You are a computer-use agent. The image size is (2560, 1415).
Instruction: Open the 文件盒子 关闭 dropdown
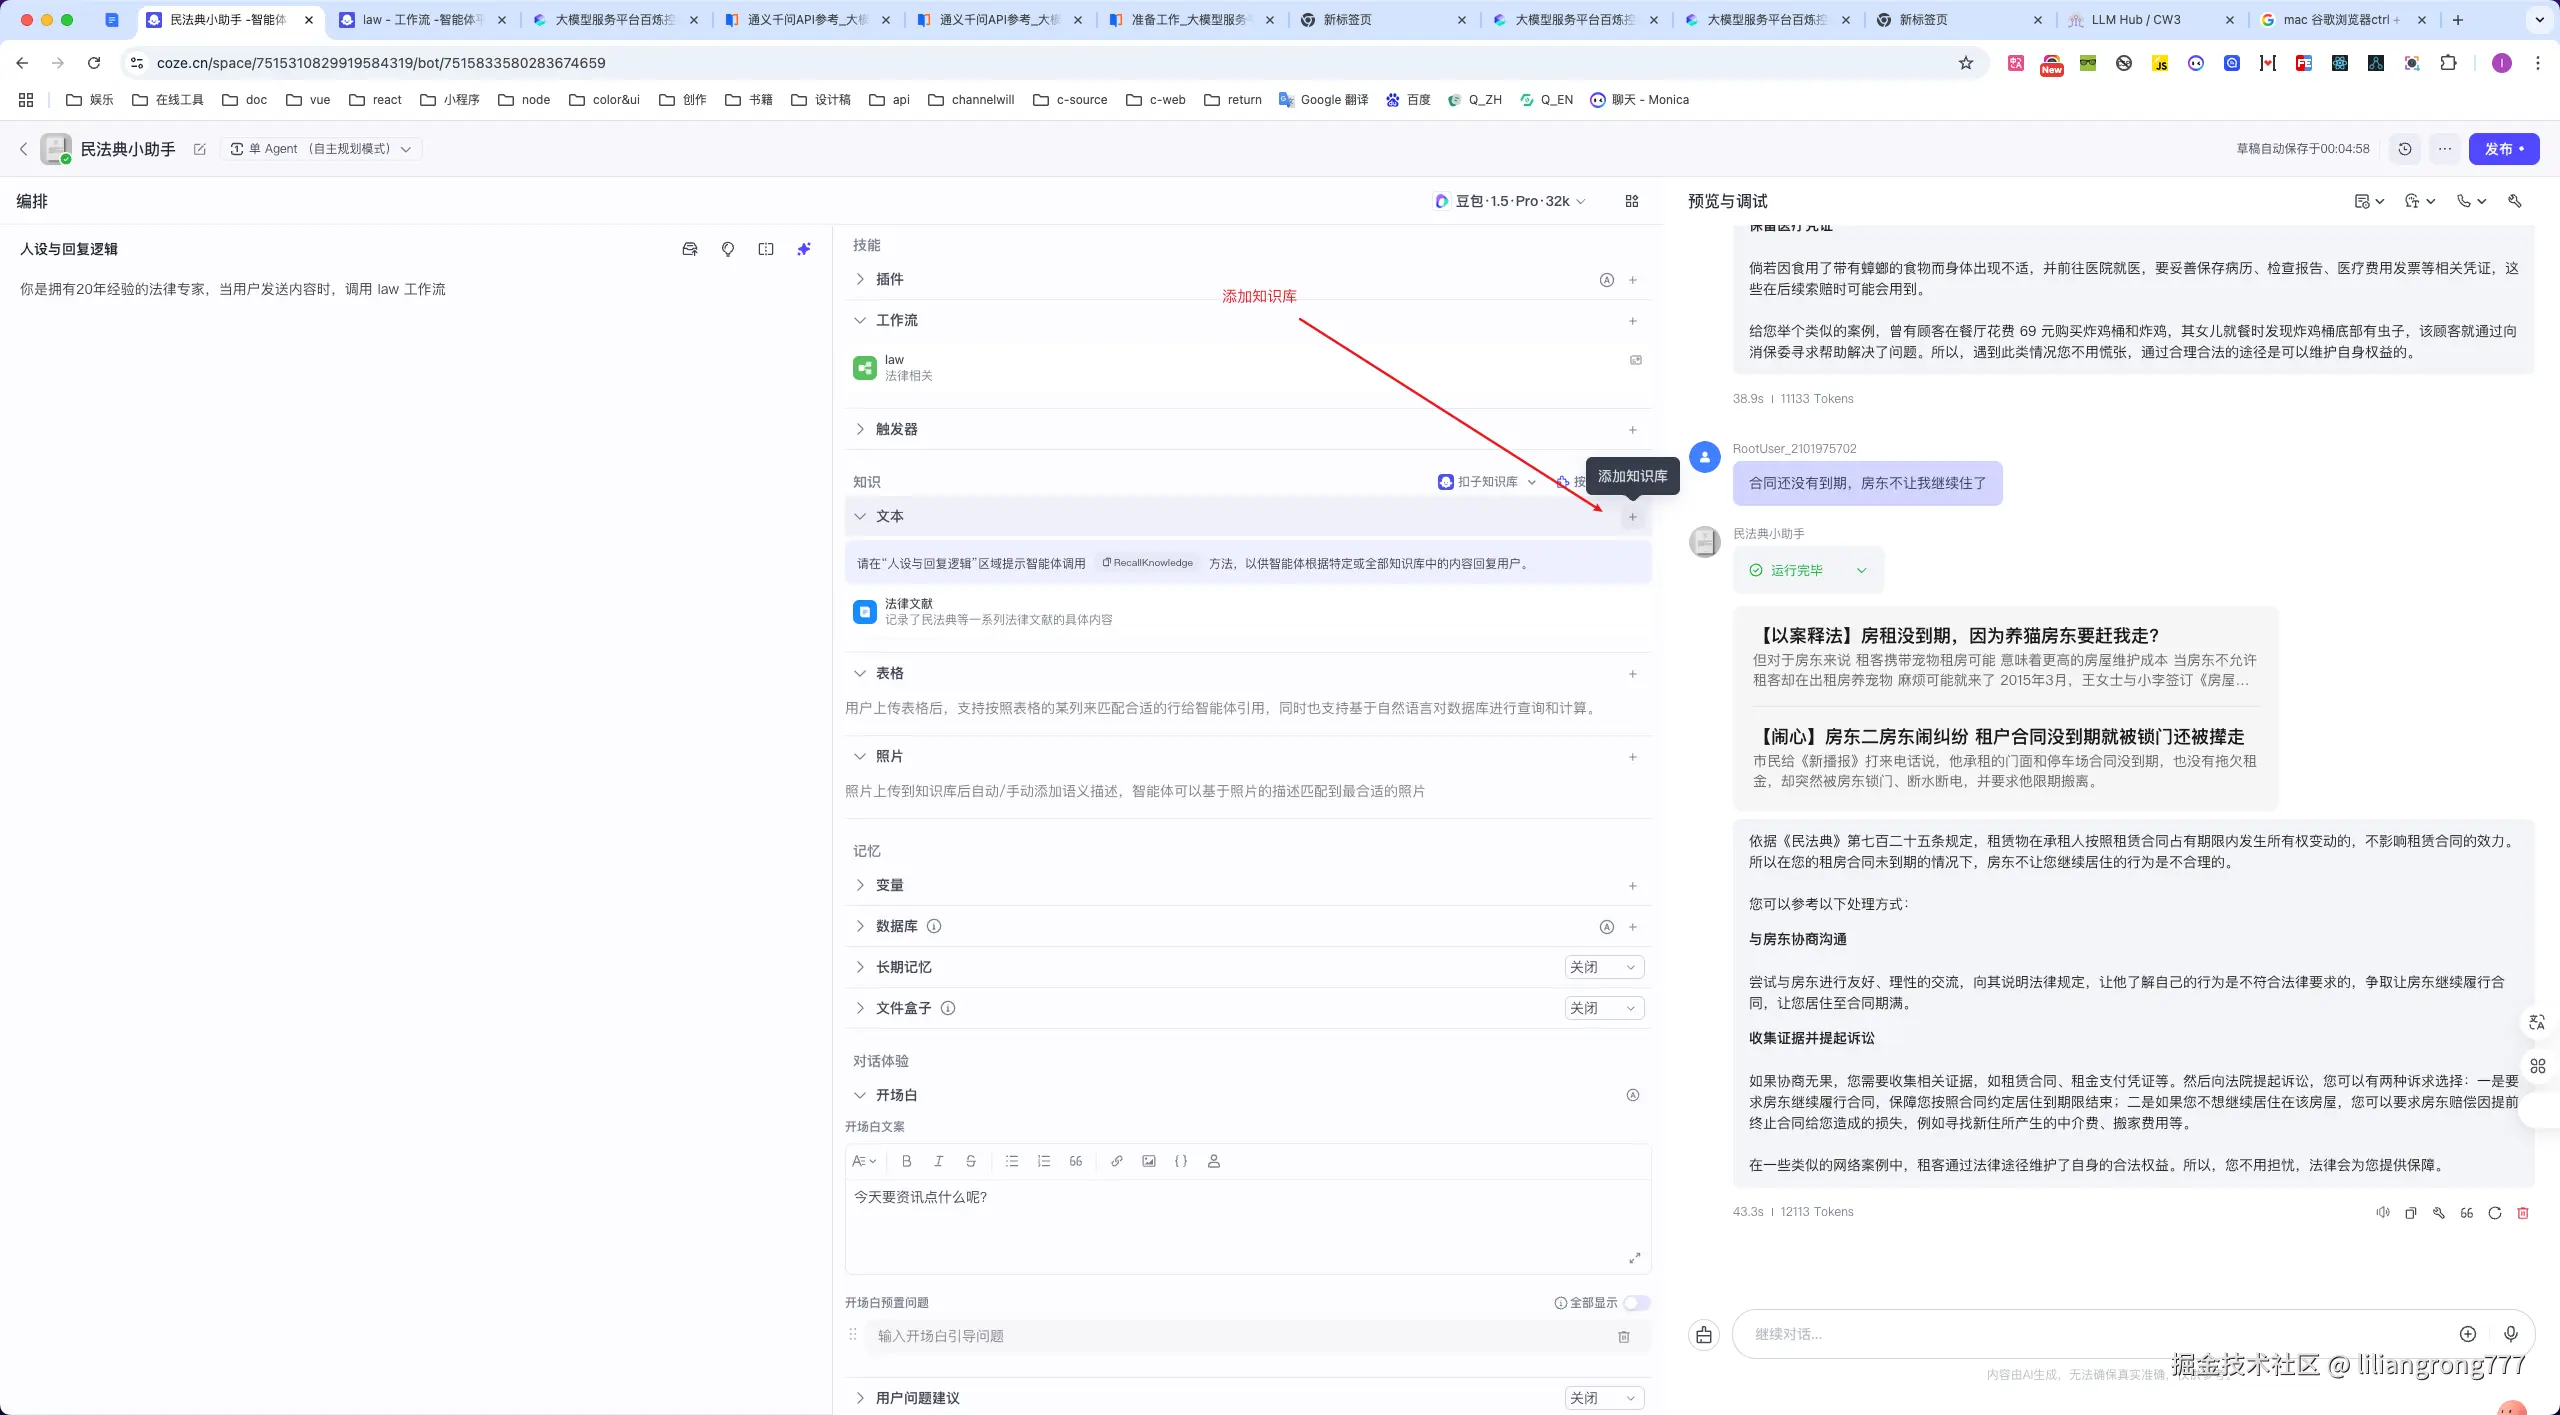[1603, 1008]
